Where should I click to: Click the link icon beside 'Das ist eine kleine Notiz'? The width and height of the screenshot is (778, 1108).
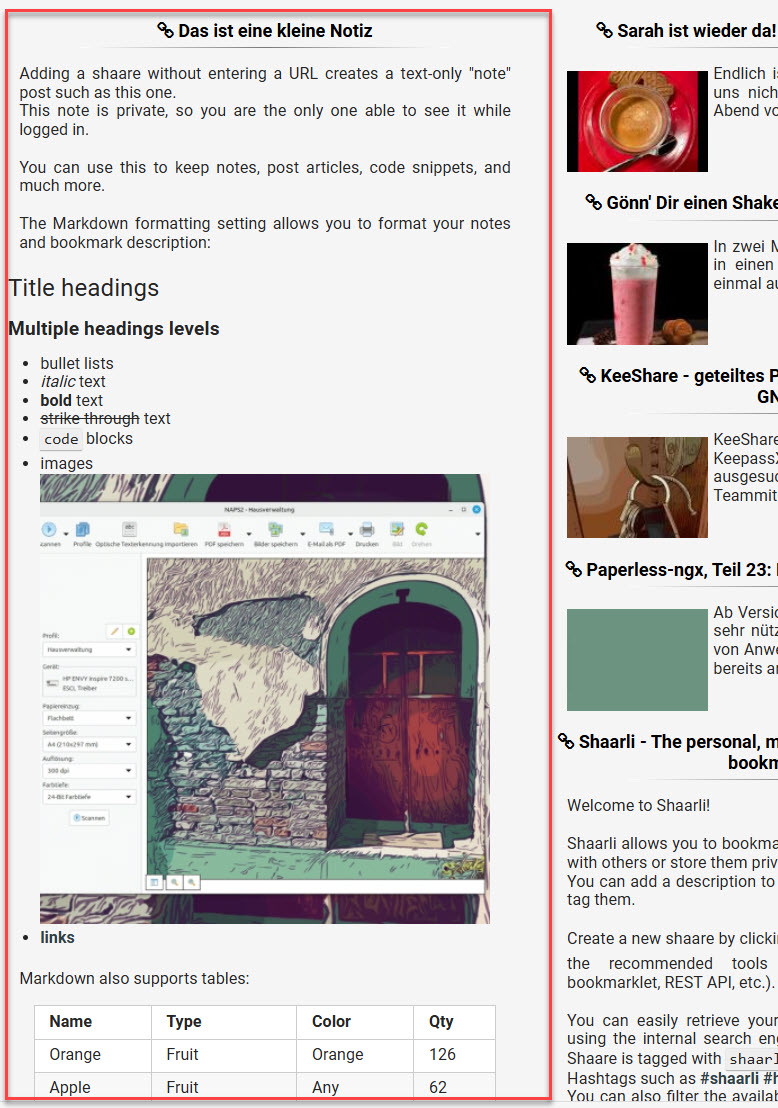[x=166, y=31]
